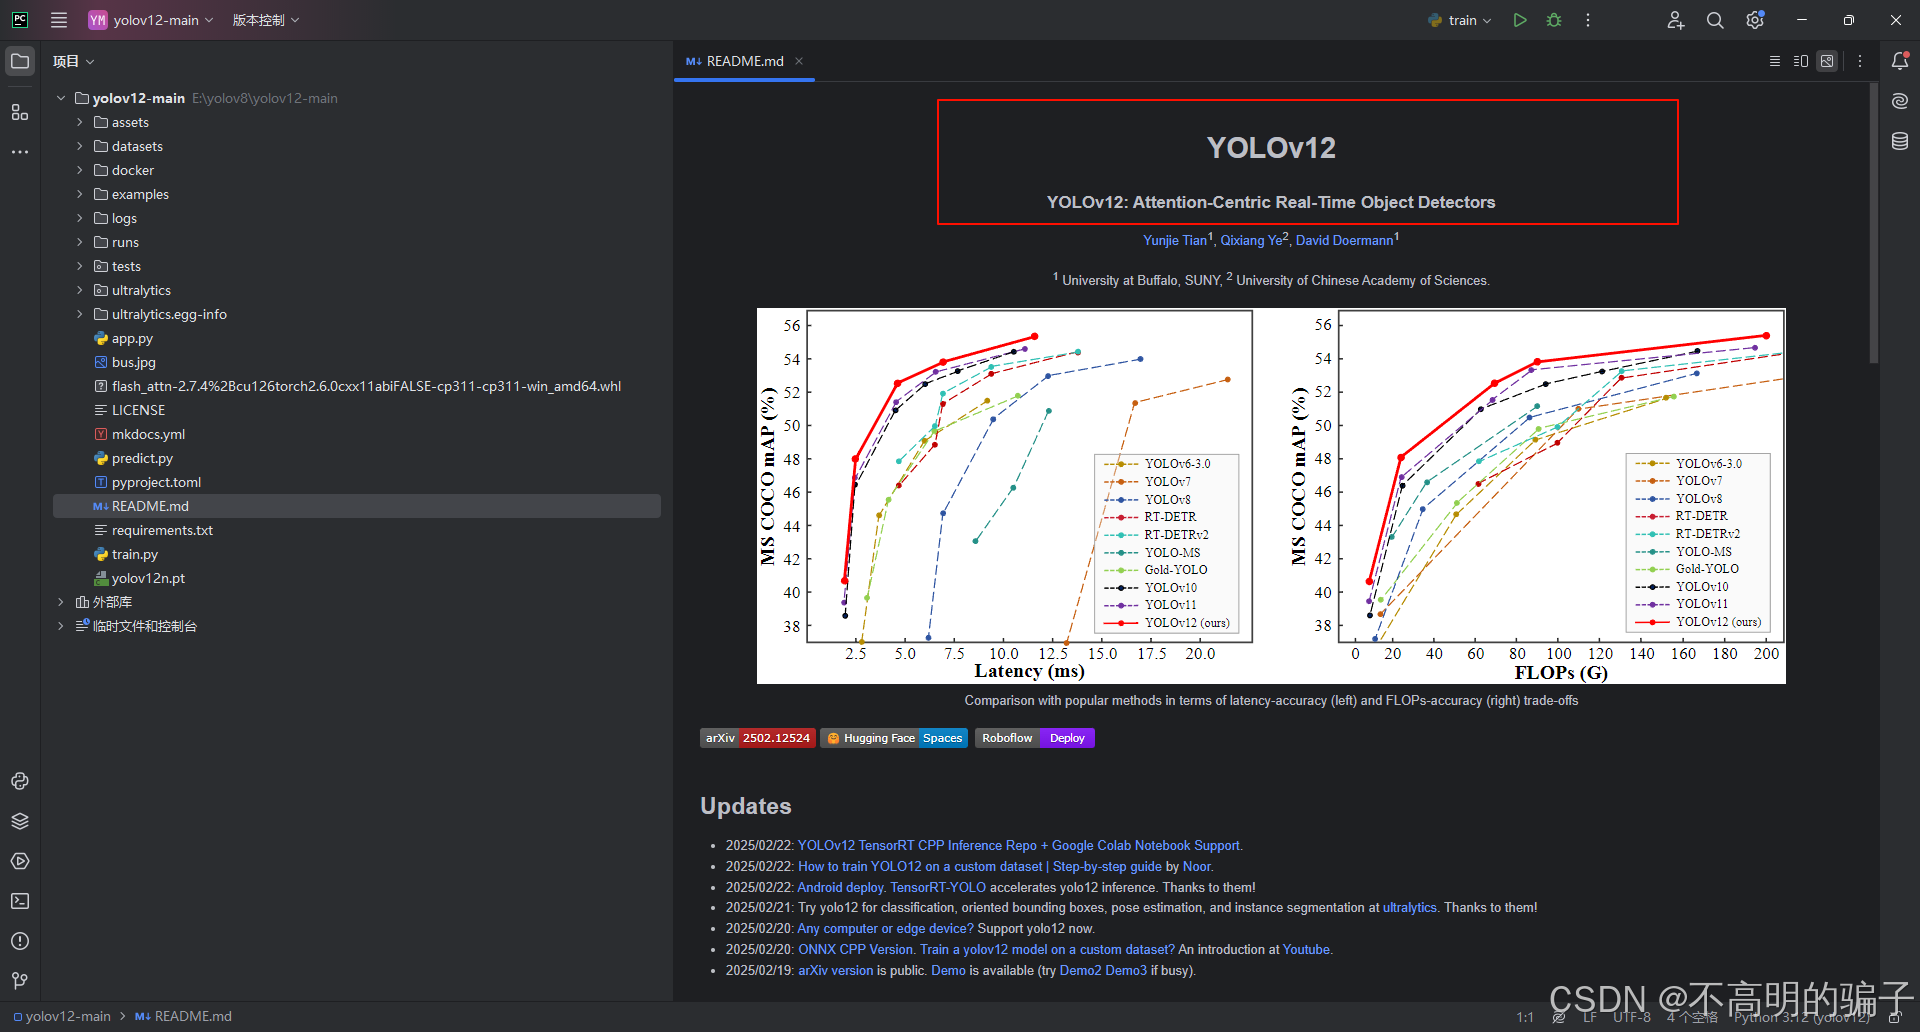Open train run configuration dropdown

(x=1460, y=20)
